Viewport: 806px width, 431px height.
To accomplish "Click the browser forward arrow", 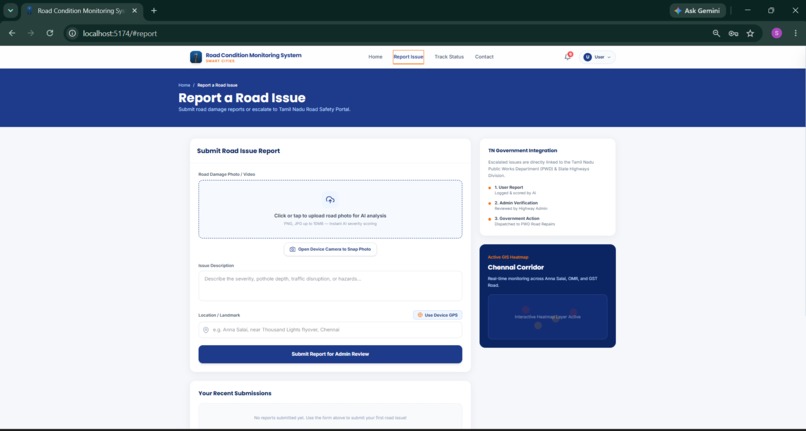I will point(31,33).
